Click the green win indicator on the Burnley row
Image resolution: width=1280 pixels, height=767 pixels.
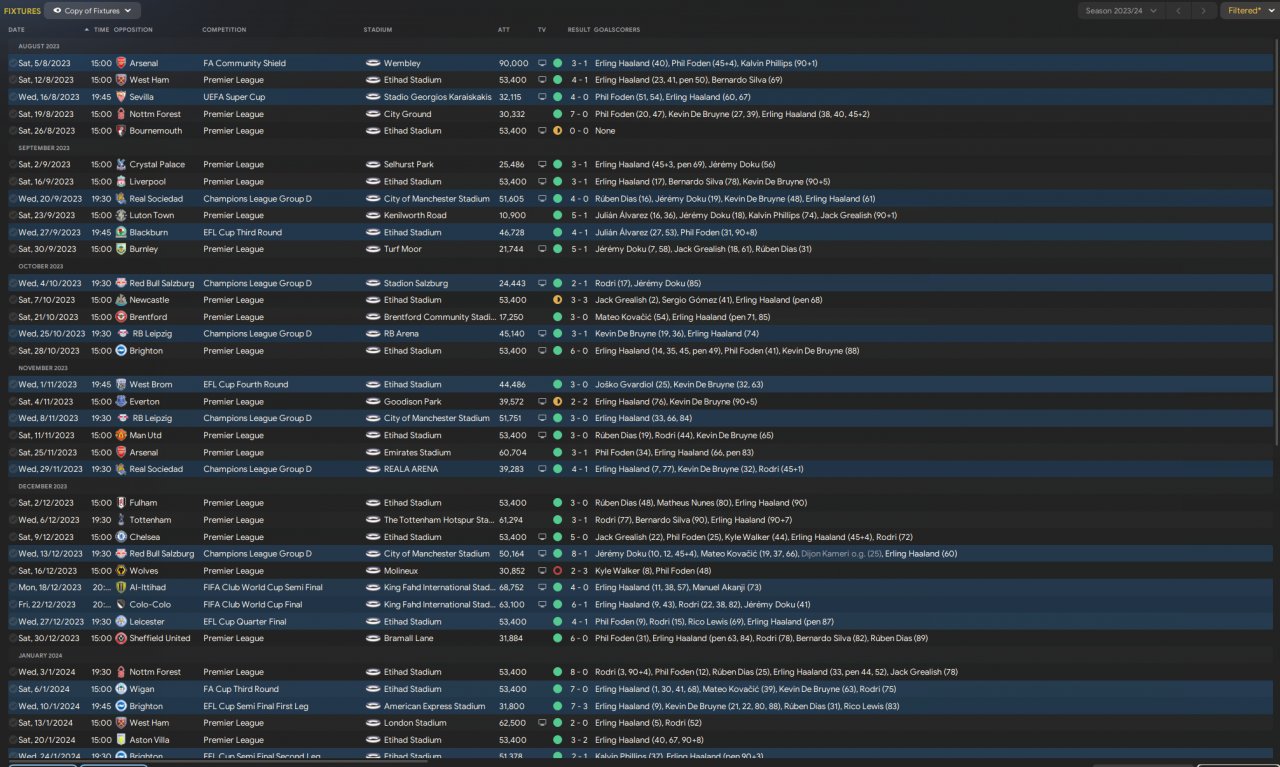click(x=557, y=250)
